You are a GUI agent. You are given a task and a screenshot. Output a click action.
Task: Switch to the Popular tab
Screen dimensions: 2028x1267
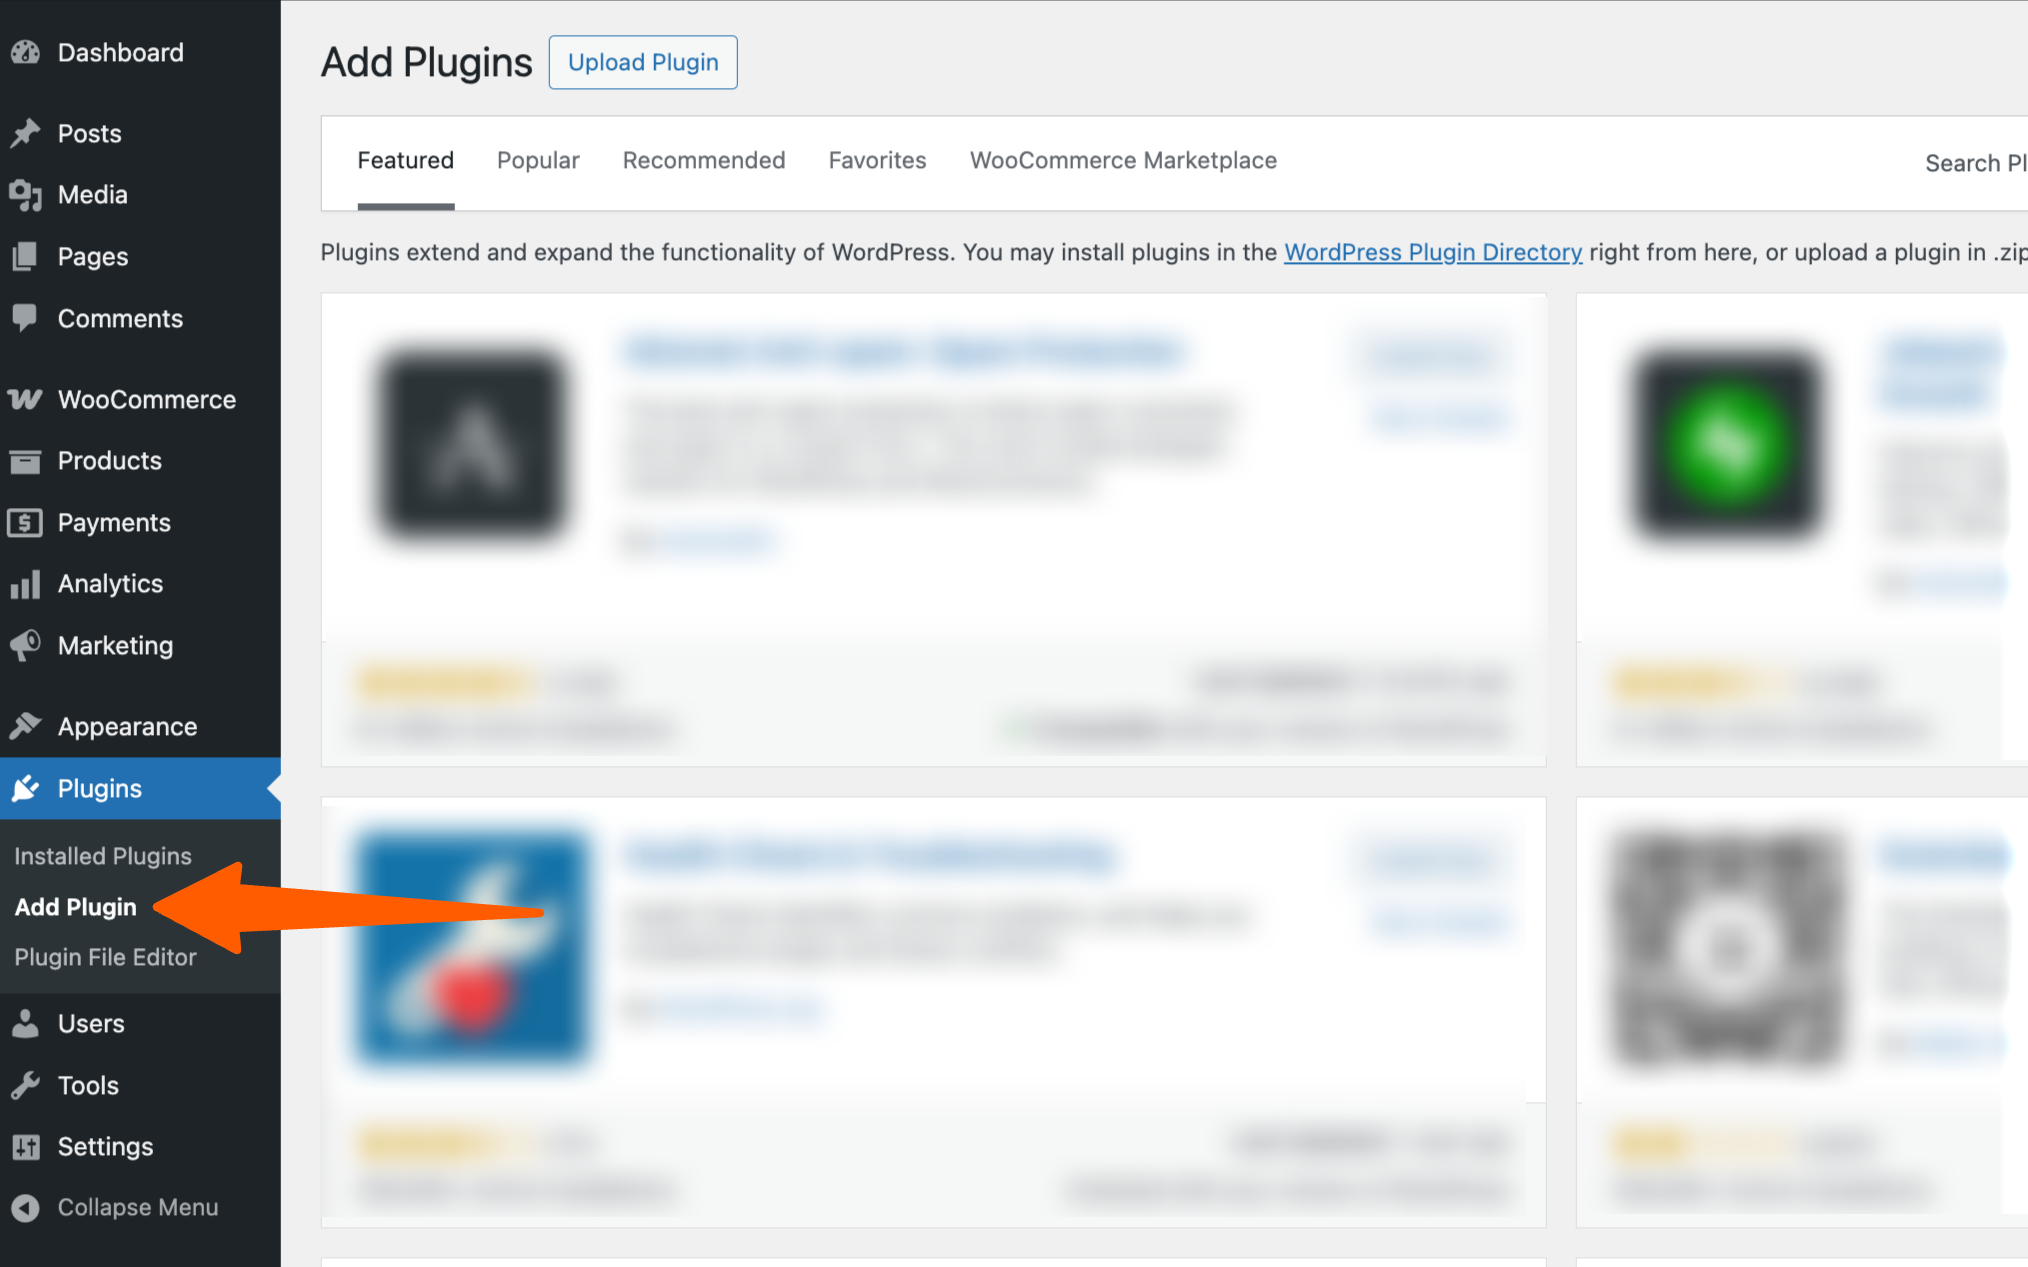coord(538,161)
